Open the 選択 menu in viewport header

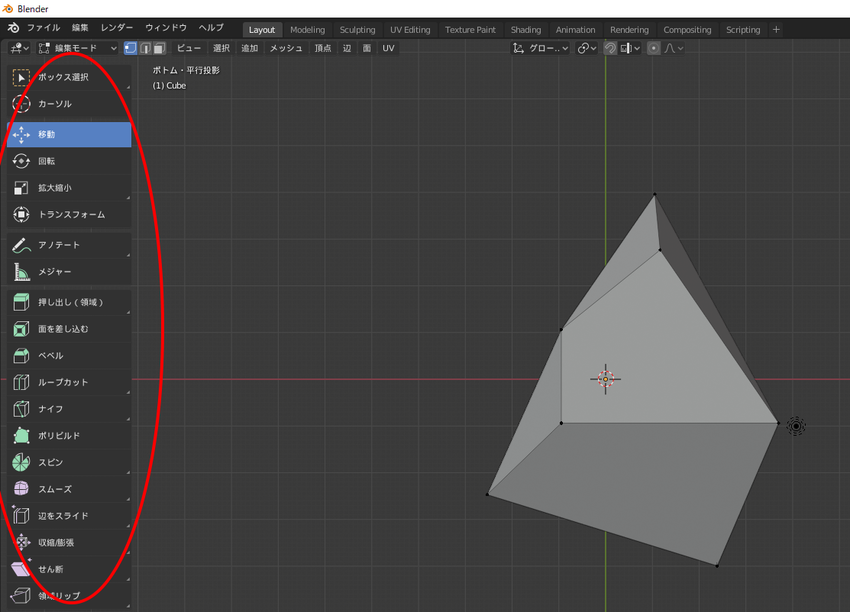tap(221, 48)
